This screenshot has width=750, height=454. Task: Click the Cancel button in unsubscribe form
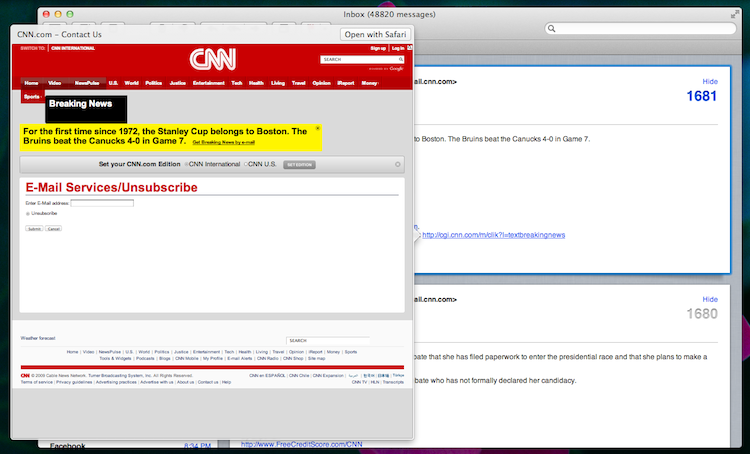point(54,229)
